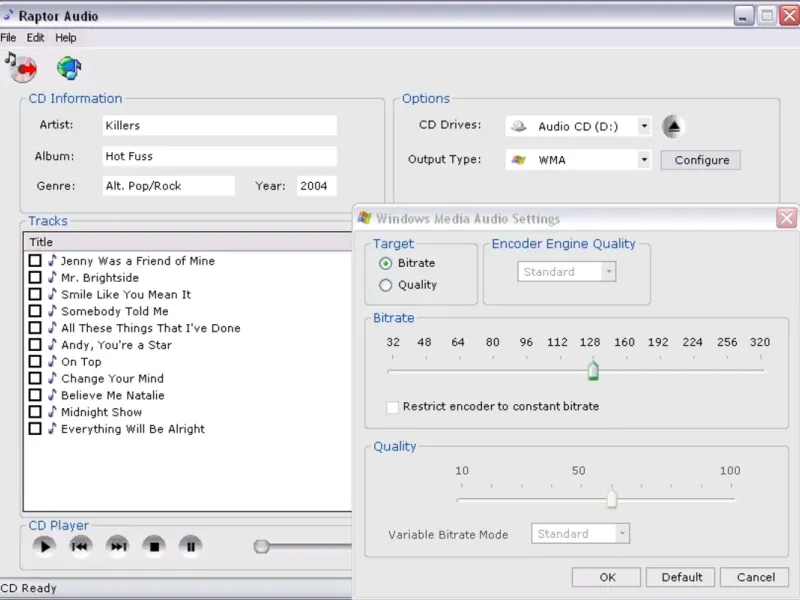The height and width of the screenshot is (600, 800).
Task: Enable Restrict encoder to constant bitrate
Action: [392, 407]
